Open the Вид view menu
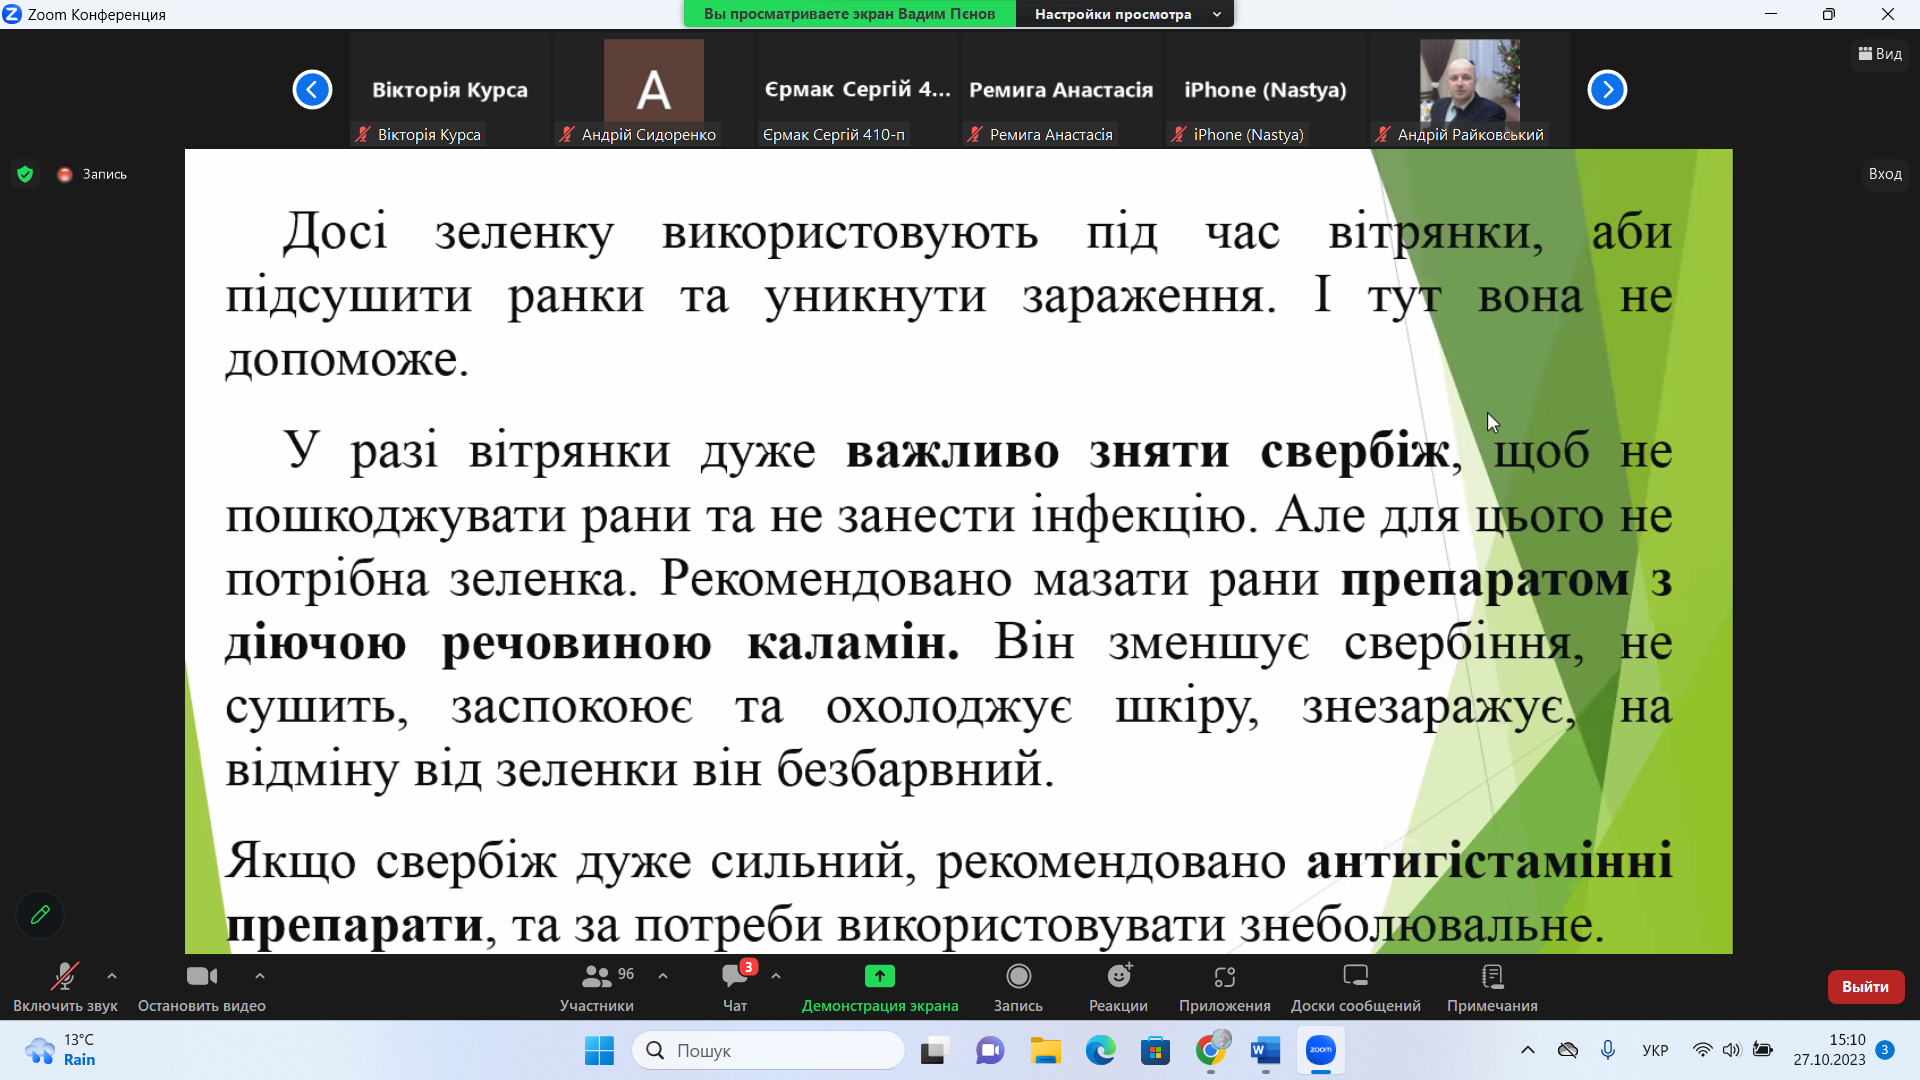The image size is (1920, 1080). click(x=1880, y=54)
